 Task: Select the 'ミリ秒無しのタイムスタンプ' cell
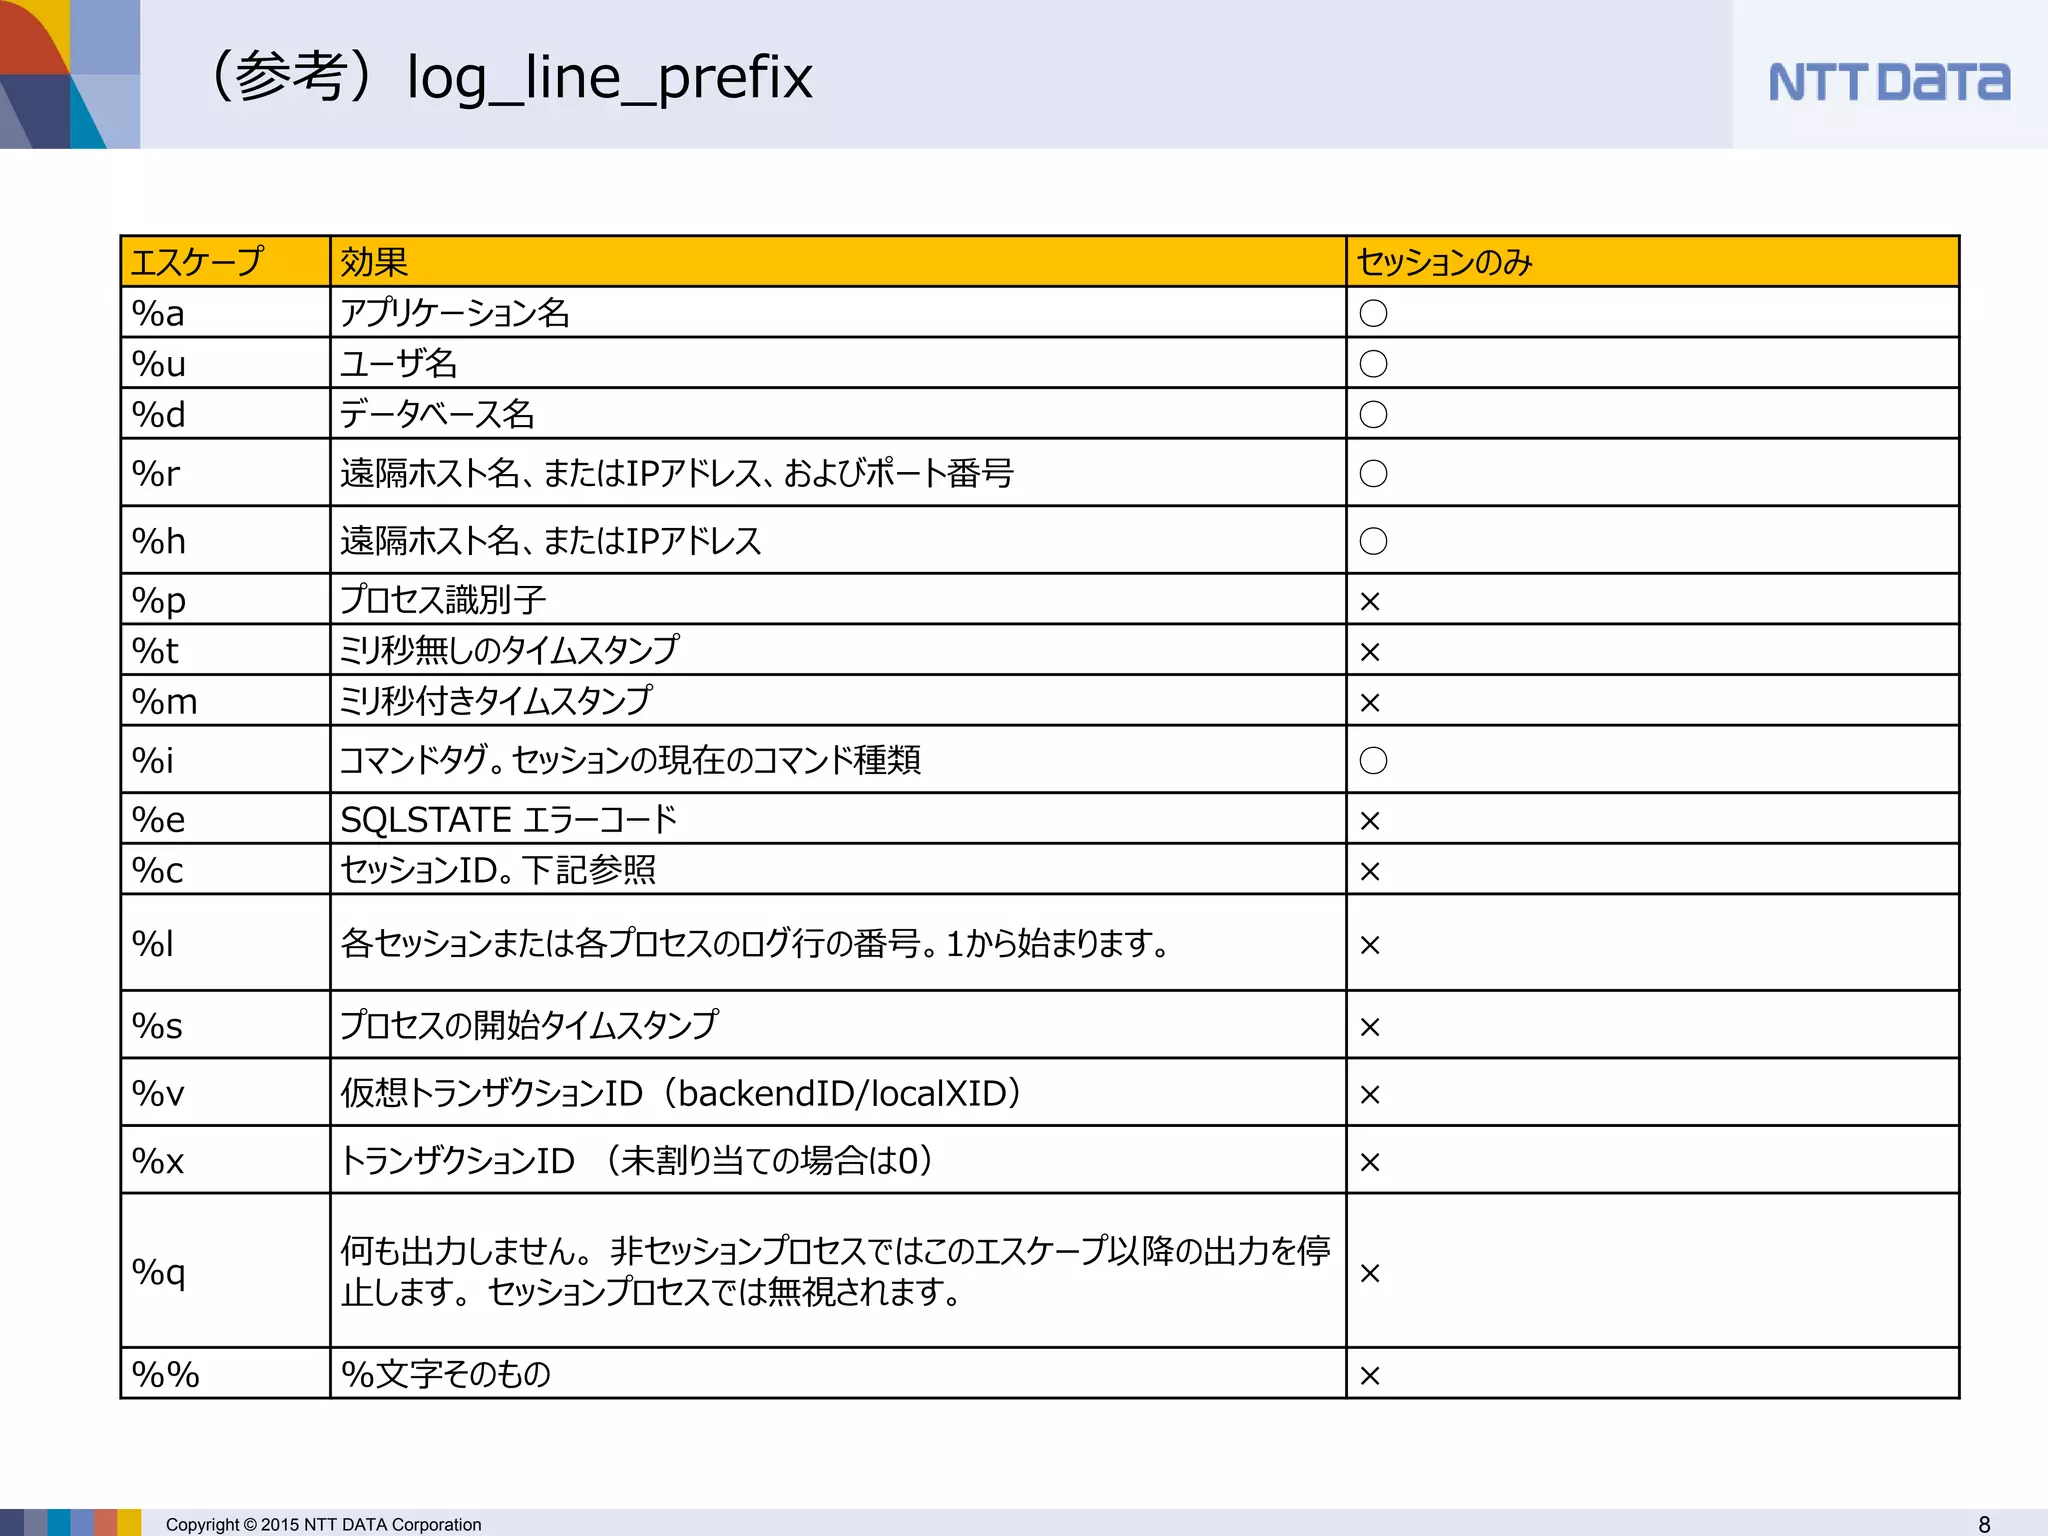pos(838,650)
